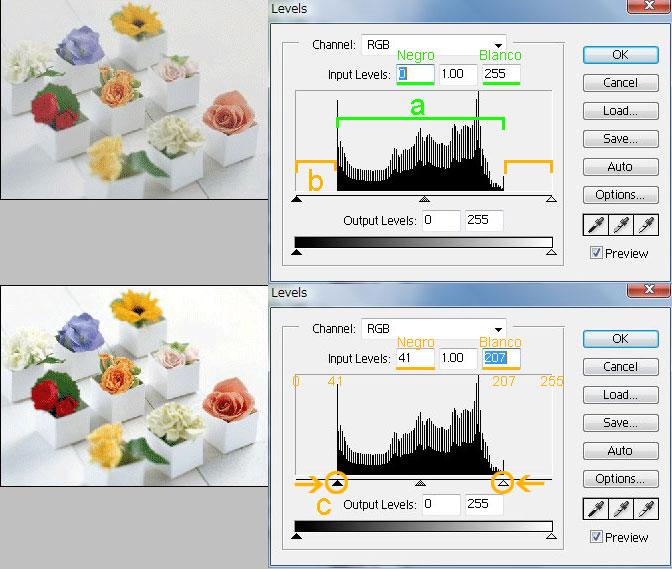Click midtone slider under lower histogram

click(x=420, y=483)
